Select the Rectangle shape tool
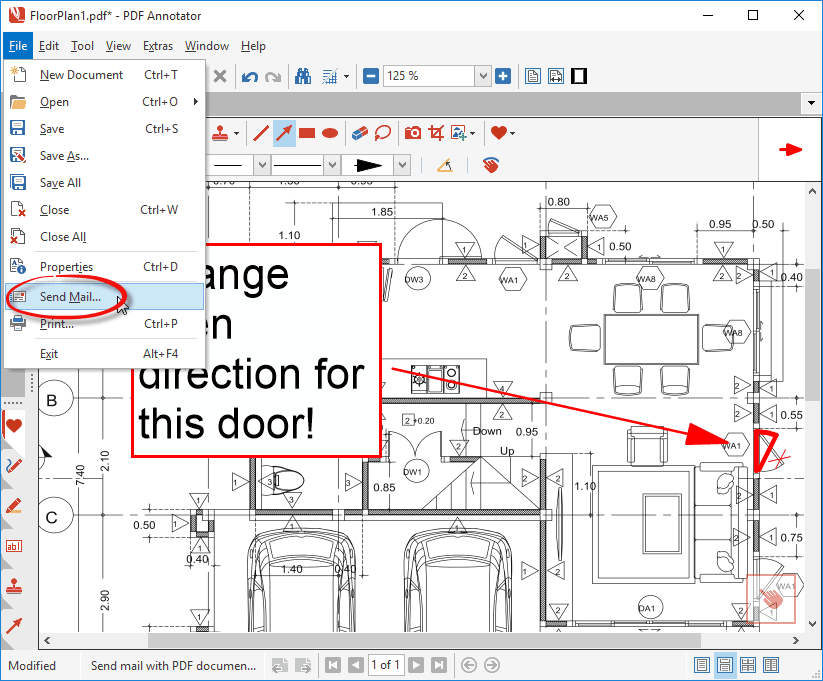Screen dimensions: 823x681 (x=307, y=132)
